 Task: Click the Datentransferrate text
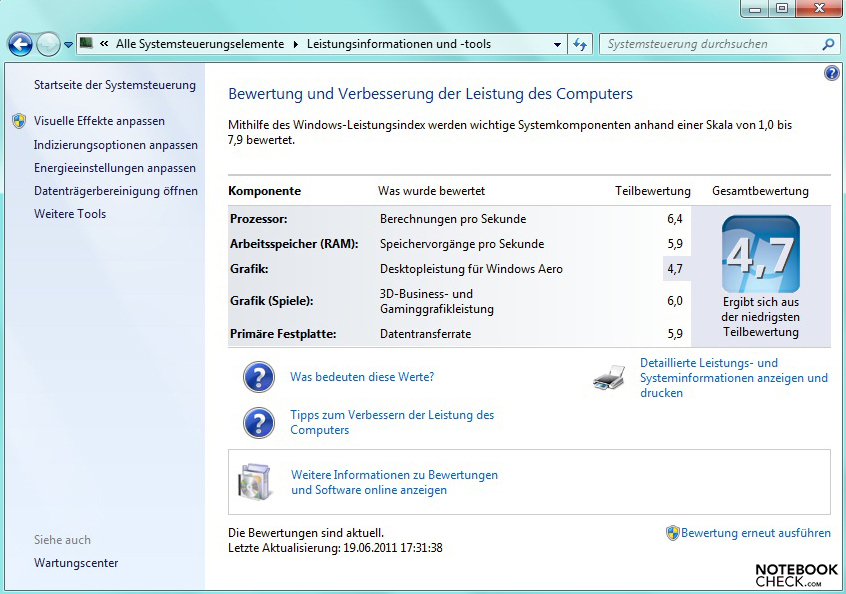pos(425,334)
